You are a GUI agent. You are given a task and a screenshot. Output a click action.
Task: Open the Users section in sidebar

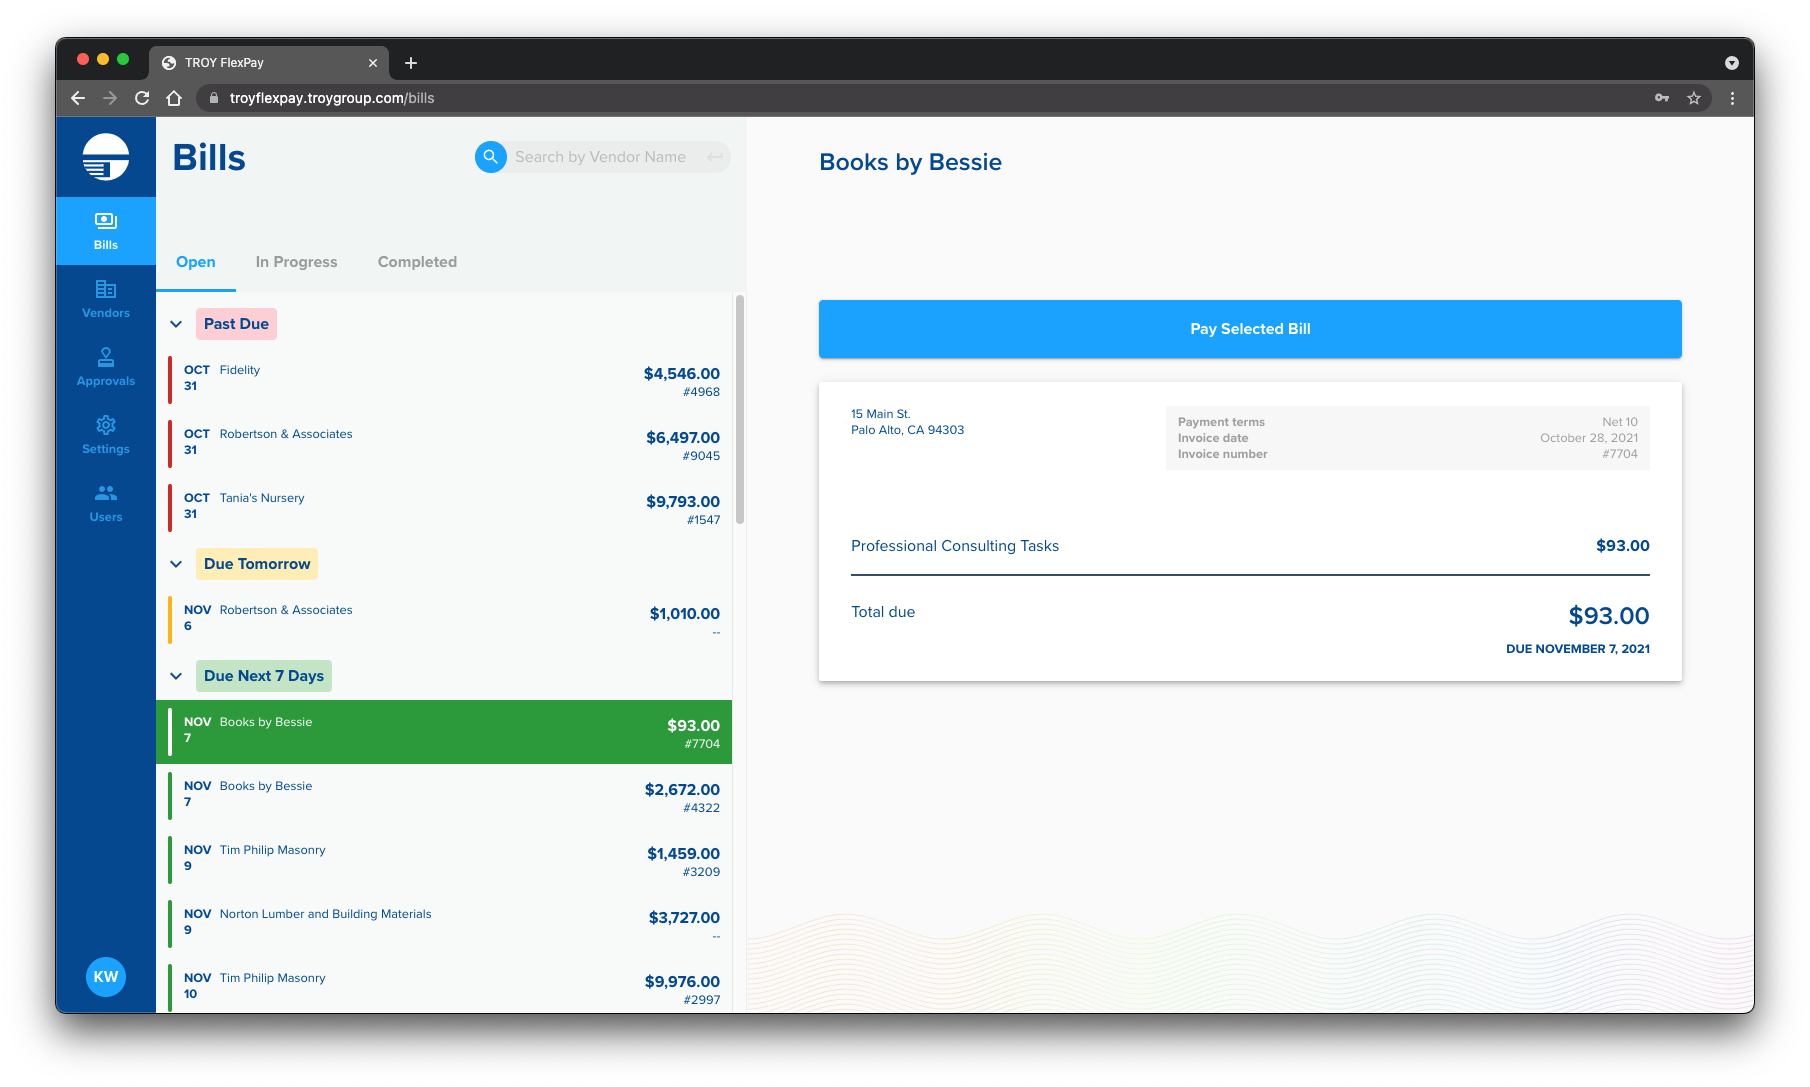(106, 503)
